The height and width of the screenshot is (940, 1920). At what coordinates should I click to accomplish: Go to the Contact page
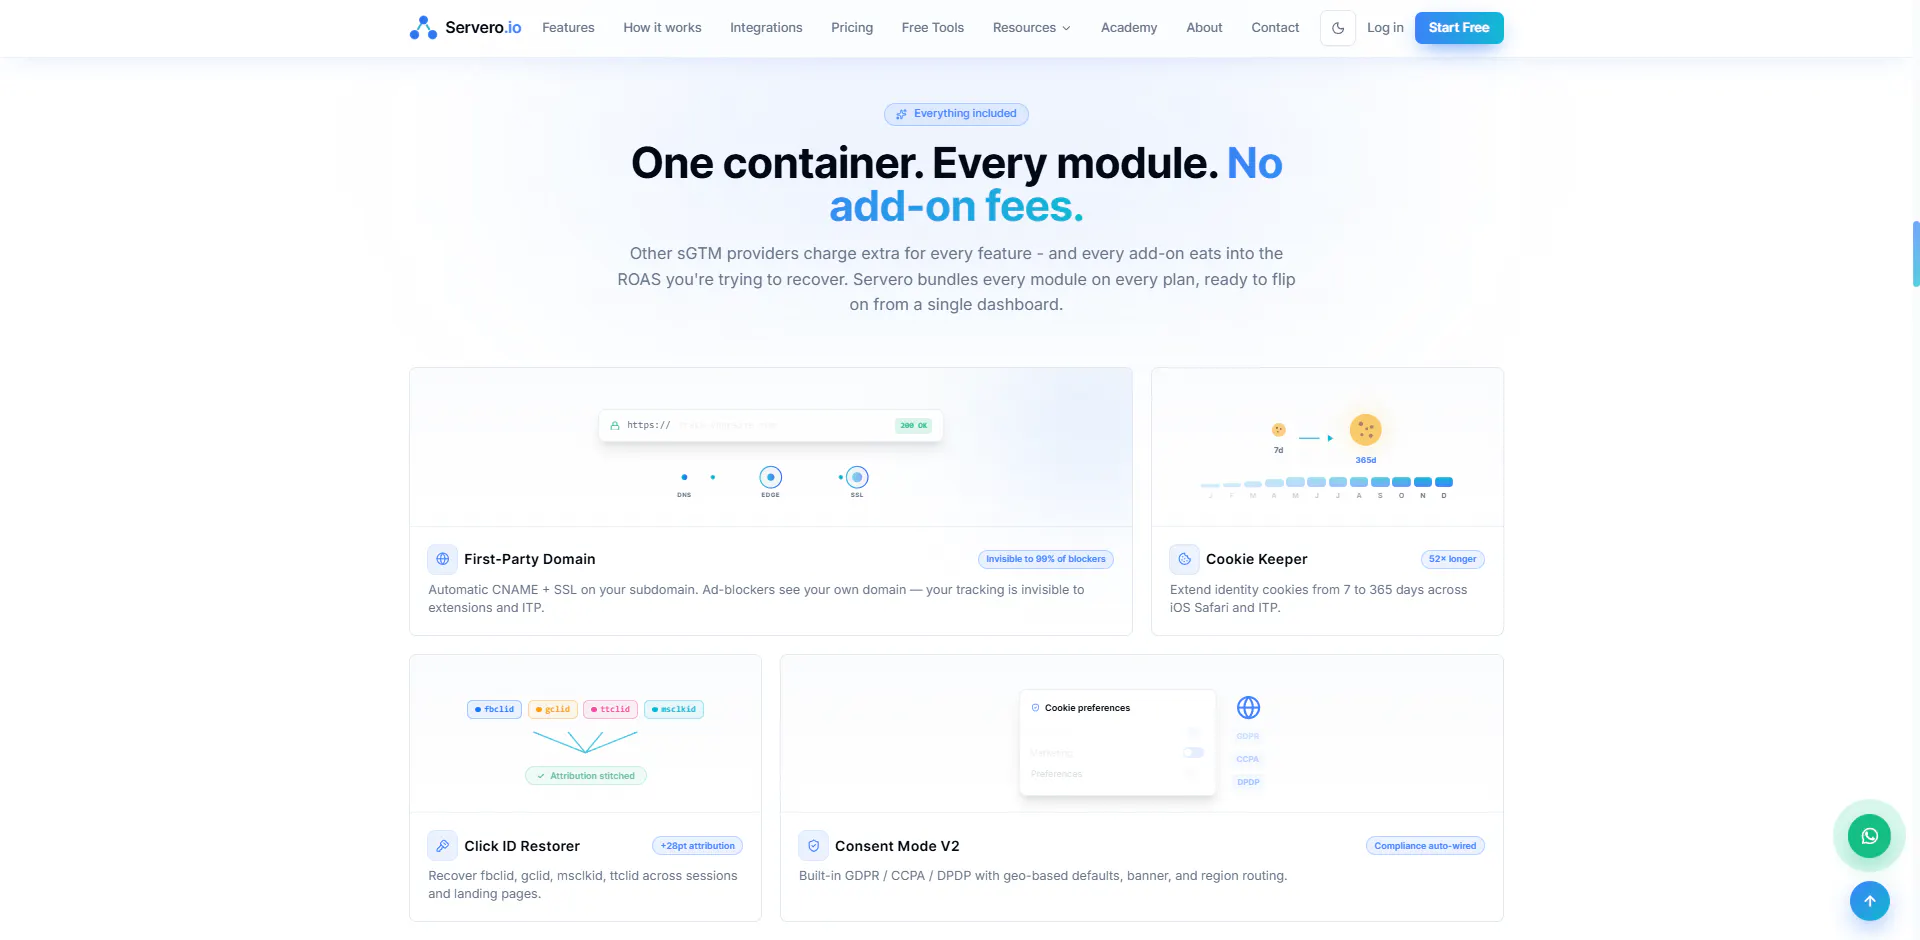pos(1275,28)
